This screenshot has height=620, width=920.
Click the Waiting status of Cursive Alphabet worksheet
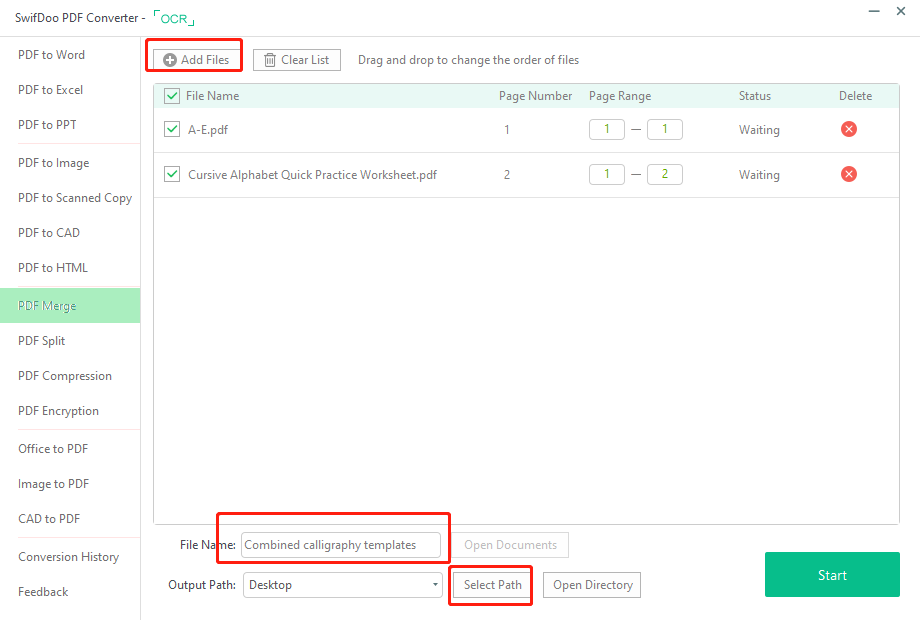click(759, 175)
